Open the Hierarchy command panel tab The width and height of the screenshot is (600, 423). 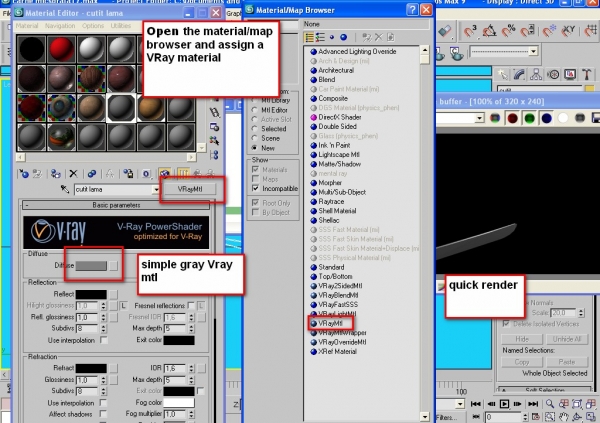coord(536,74)
